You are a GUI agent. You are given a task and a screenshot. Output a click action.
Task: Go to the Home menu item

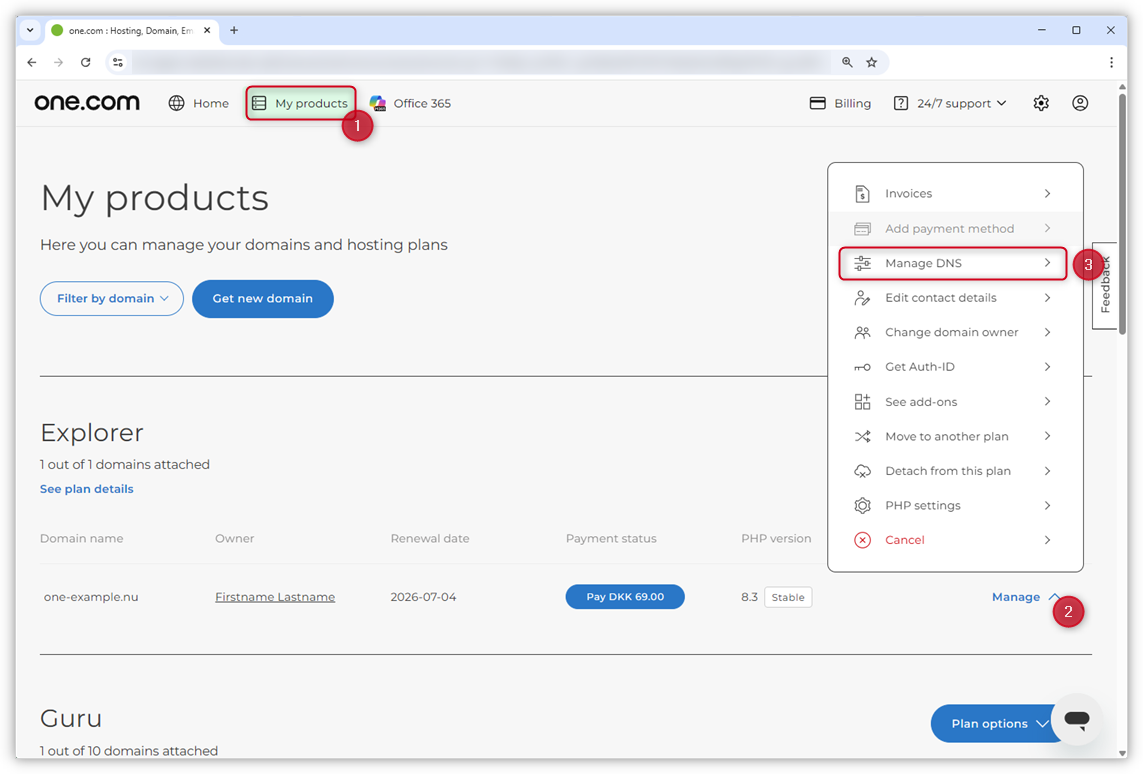tap(198, 102)
